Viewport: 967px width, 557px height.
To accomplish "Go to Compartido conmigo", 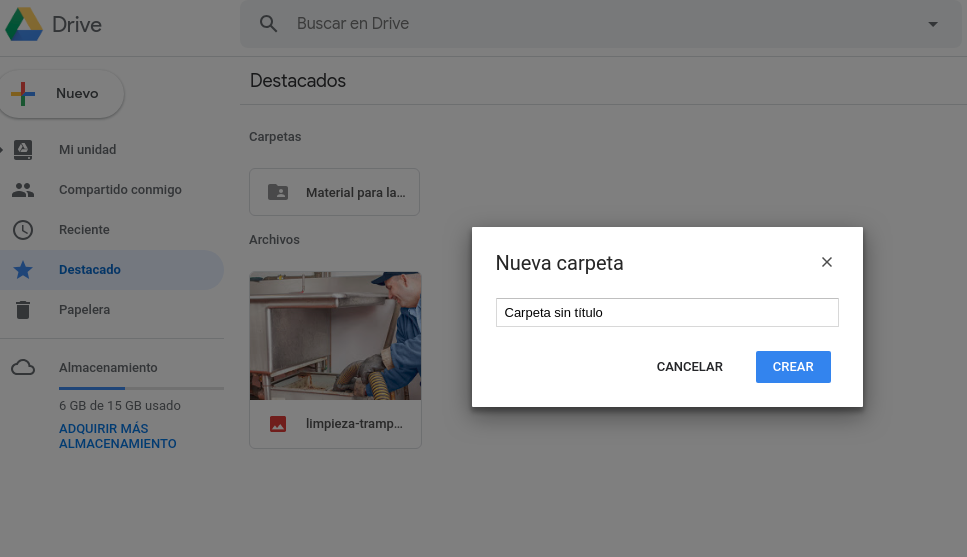I will [x=120, y=190].
